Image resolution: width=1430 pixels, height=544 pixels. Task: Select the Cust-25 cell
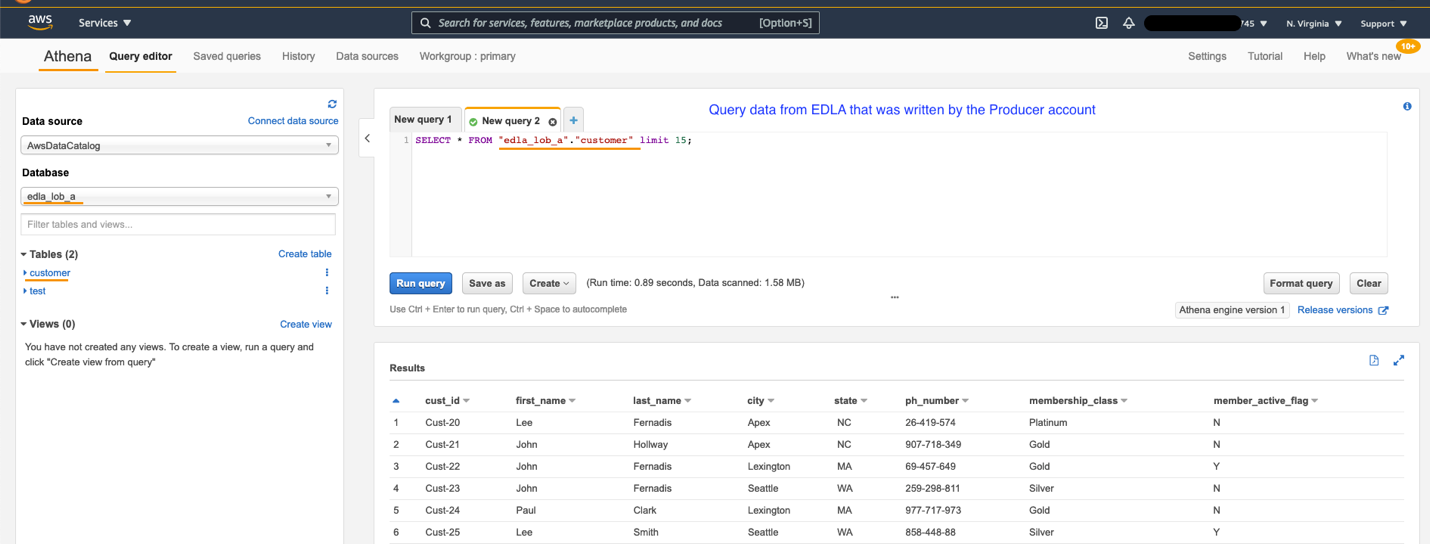click(x=443, y=533)
